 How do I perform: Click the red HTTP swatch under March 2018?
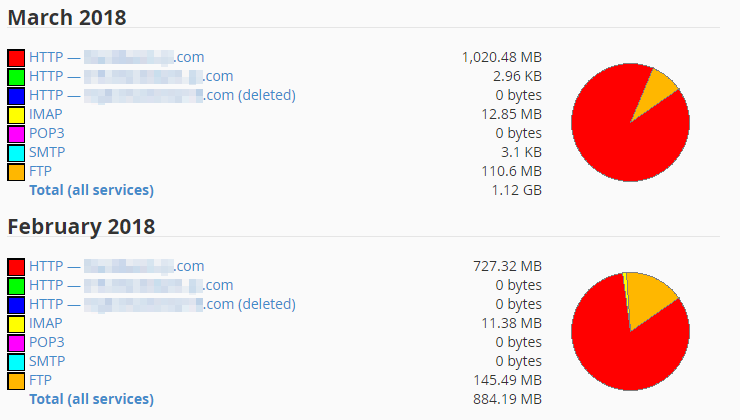[x=16, y=58]
